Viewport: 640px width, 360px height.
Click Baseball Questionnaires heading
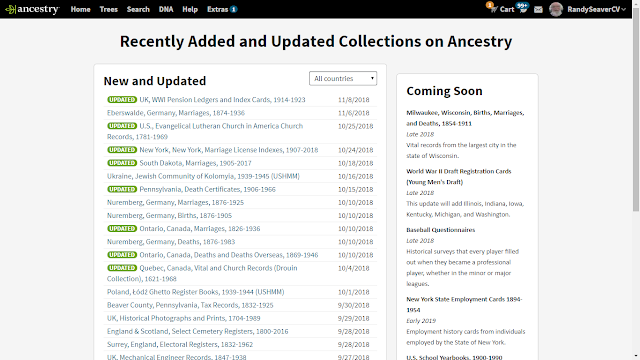tap(440, 230)
